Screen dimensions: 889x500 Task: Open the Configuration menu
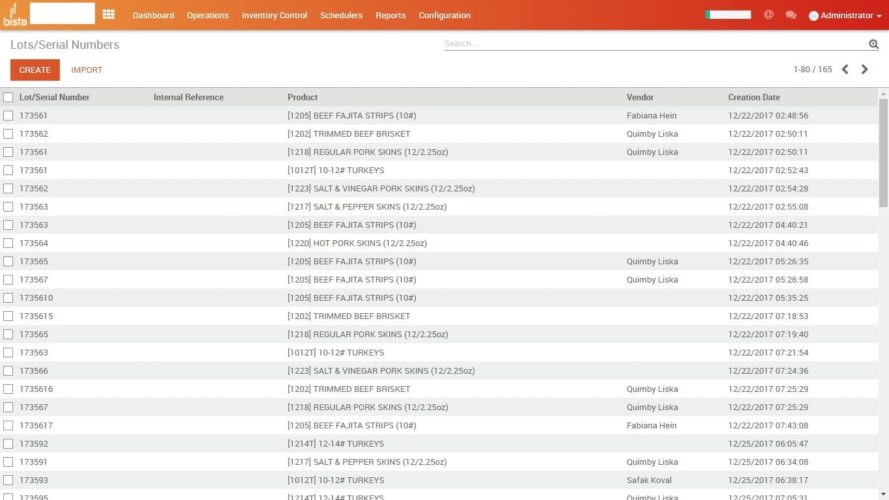point(444,15)
